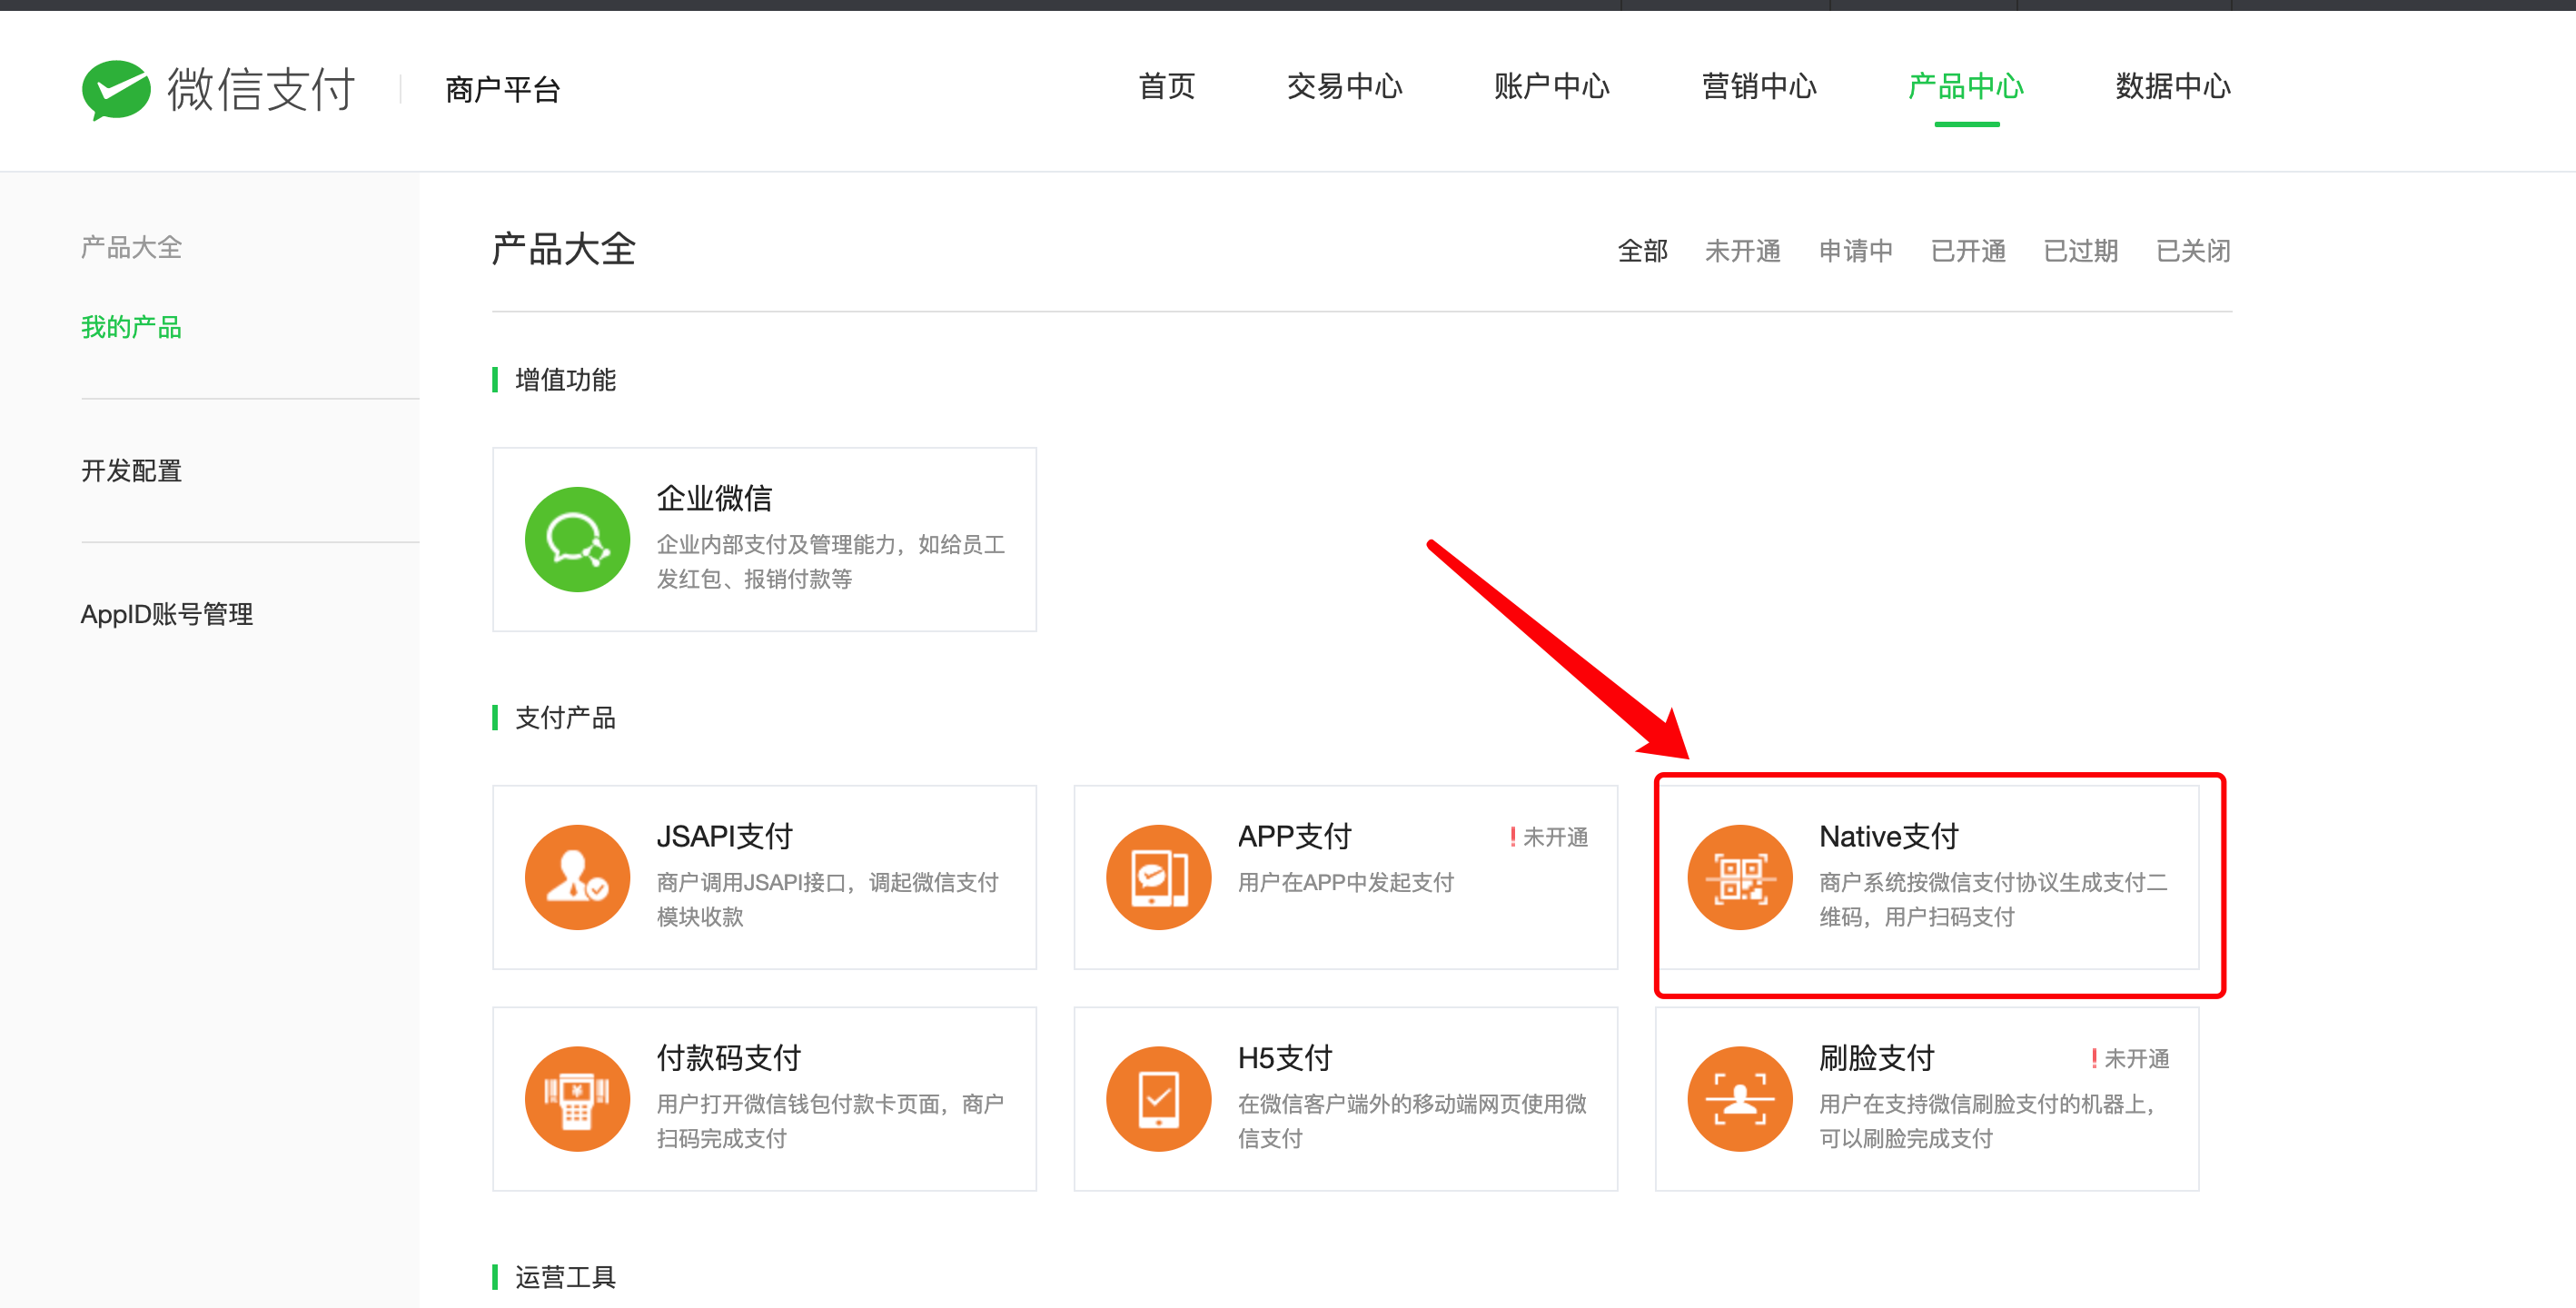Open AppID账号管理 in the sidebar

coord(167,614)
